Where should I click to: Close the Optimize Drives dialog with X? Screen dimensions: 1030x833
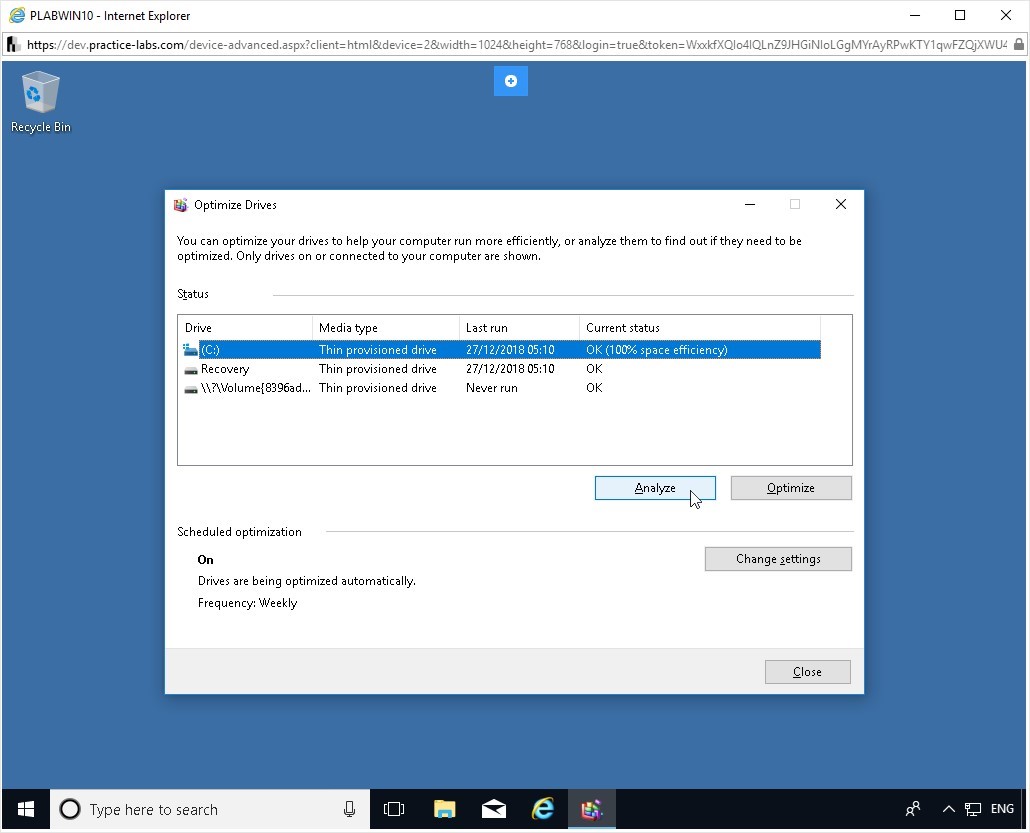click(840, 204)
